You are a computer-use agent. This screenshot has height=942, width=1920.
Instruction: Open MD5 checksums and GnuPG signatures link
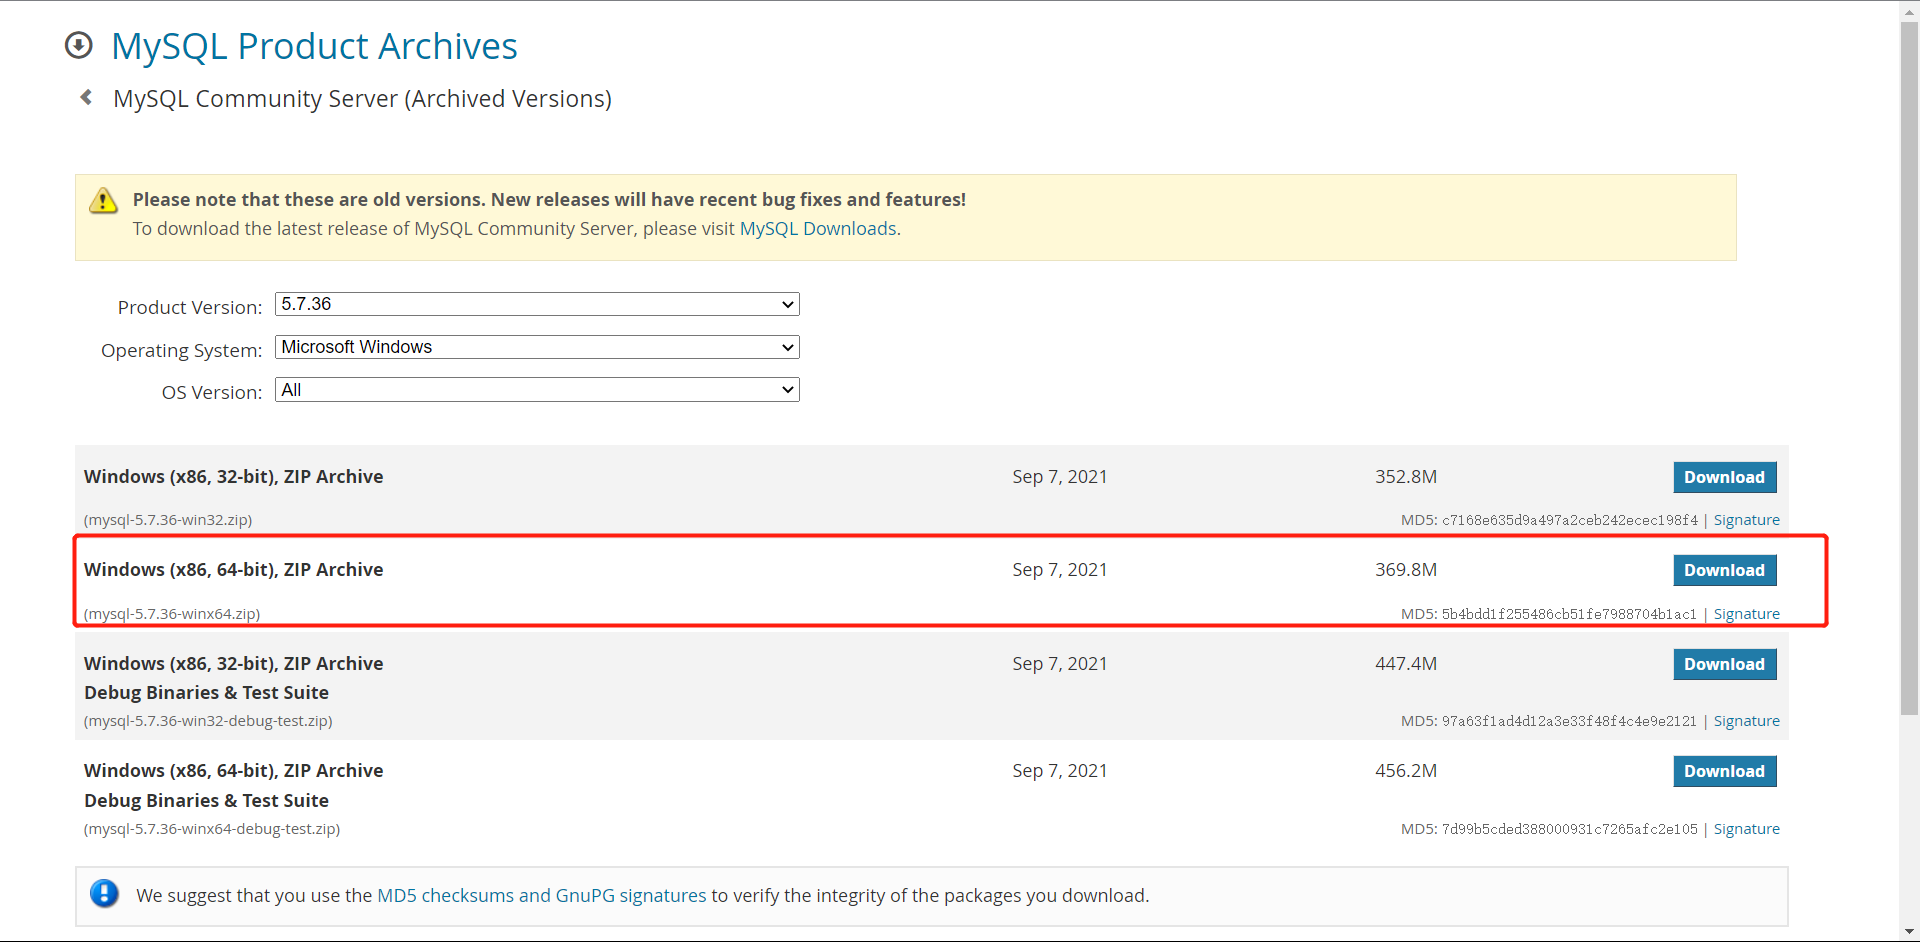click(541, 896)
